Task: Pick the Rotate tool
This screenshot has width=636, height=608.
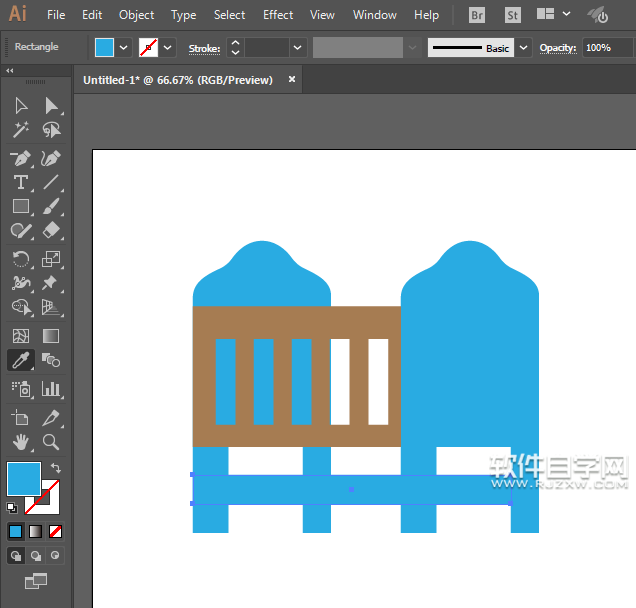Action: click(20, 259)
